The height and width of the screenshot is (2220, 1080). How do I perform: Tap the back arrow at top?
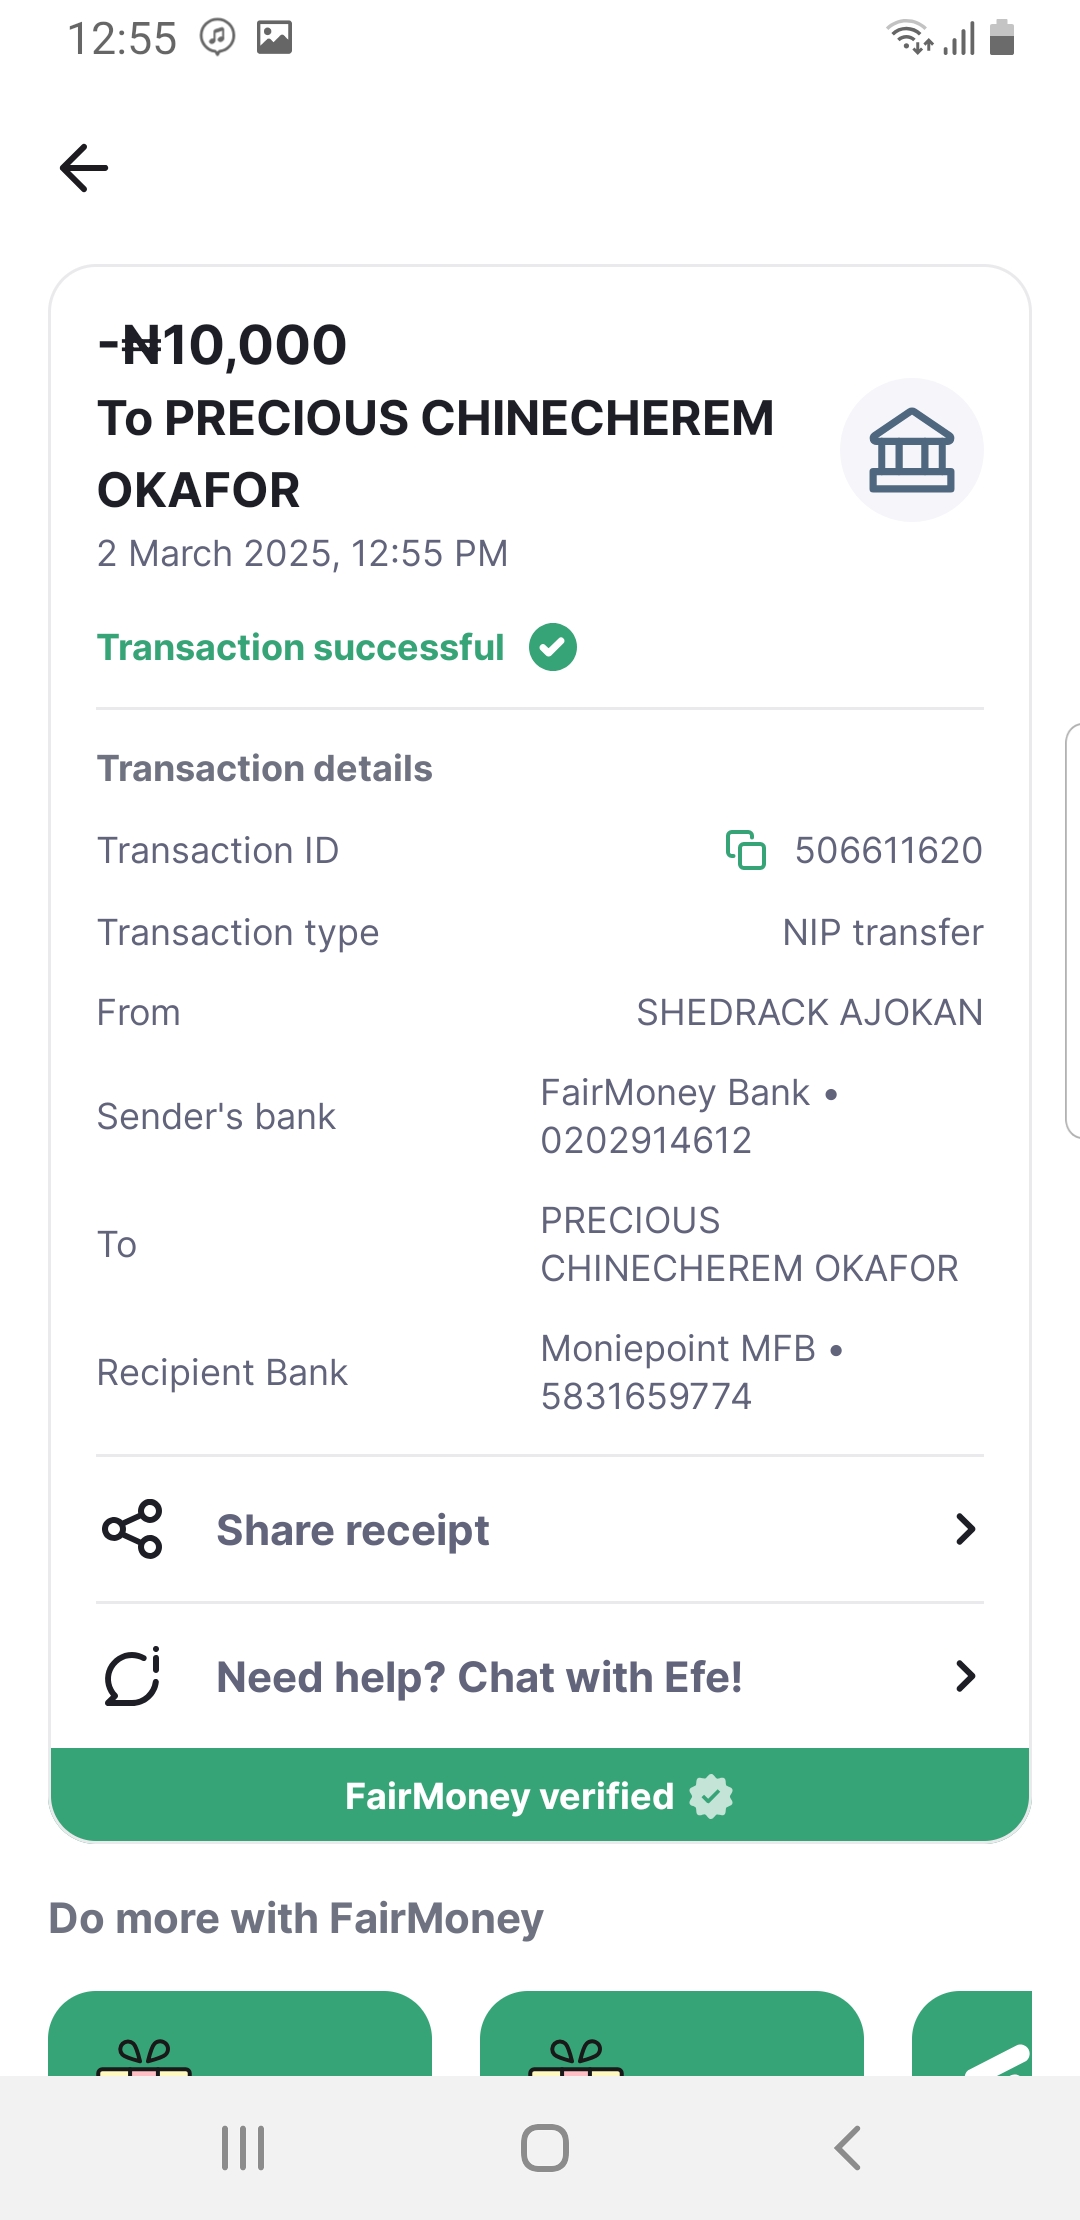point(84,167)
